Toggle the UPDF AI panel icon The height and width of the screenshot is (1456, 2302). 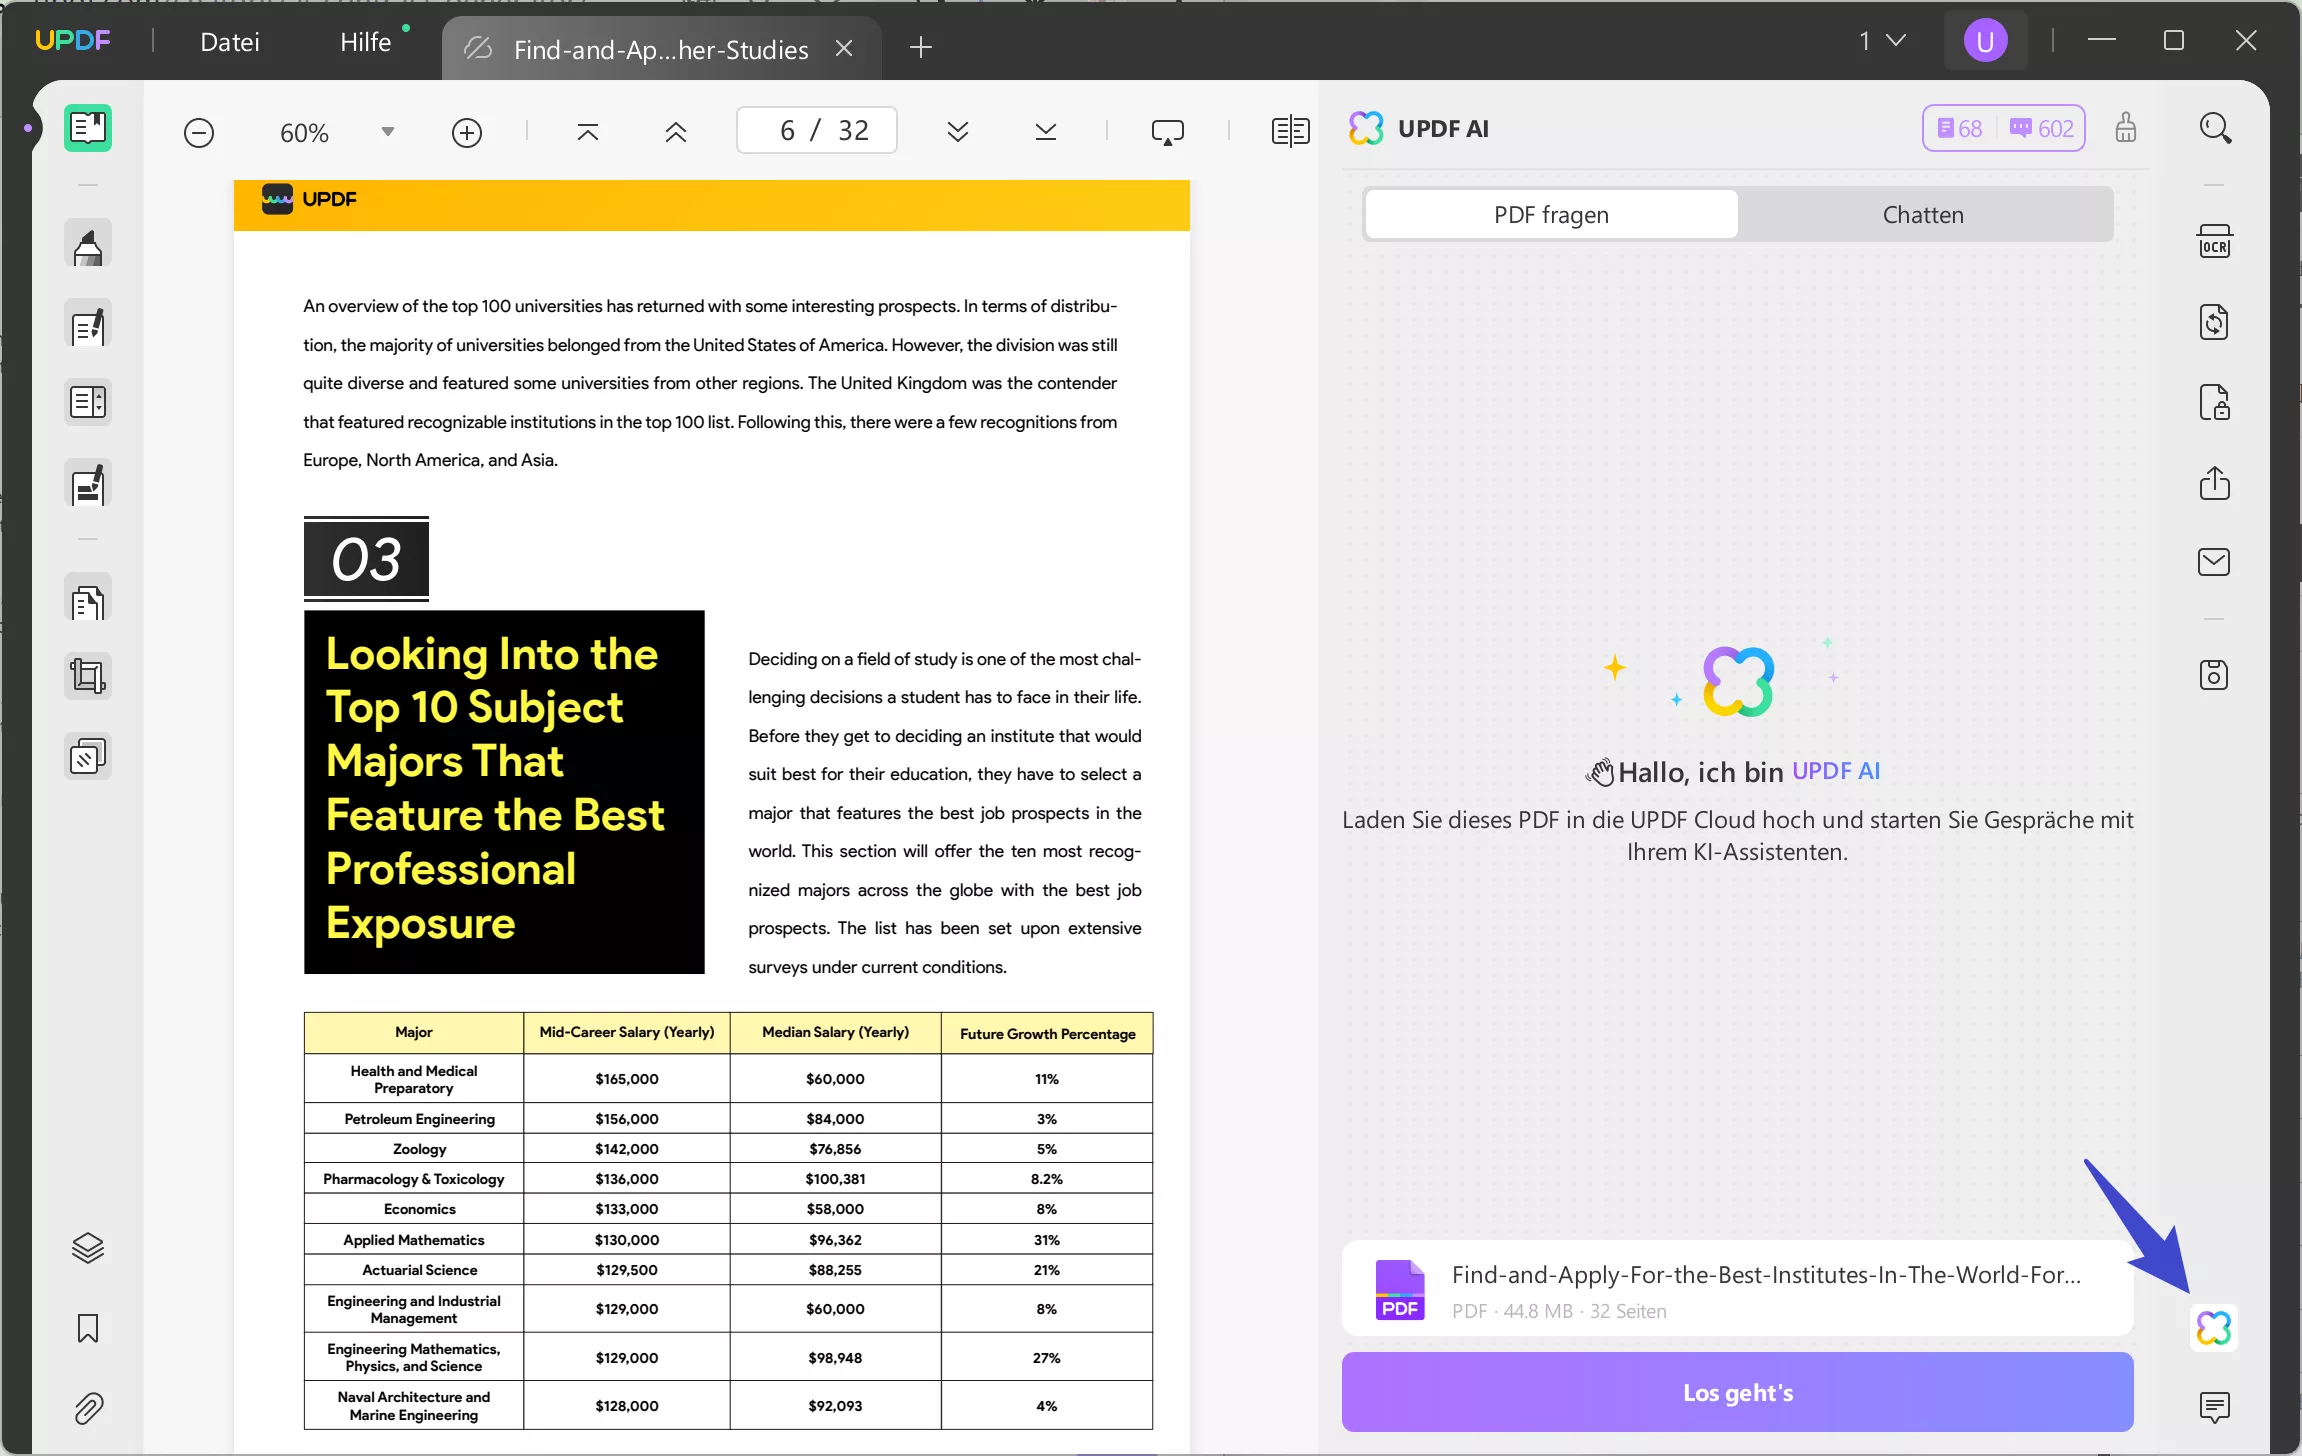tap(2214, 1328)
